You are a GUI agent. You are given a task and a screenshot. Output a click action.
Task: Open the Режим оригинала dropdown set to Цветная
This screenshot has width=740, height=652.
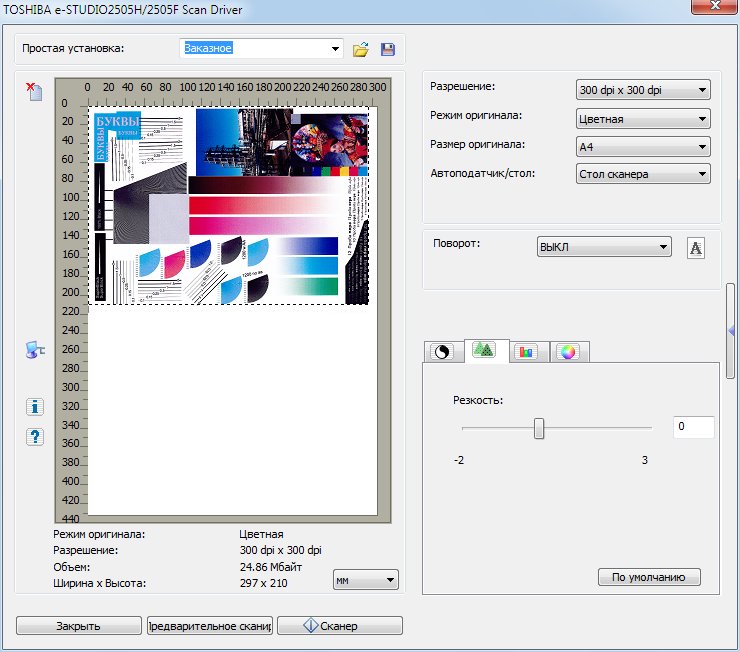click(x=643, y=119)
